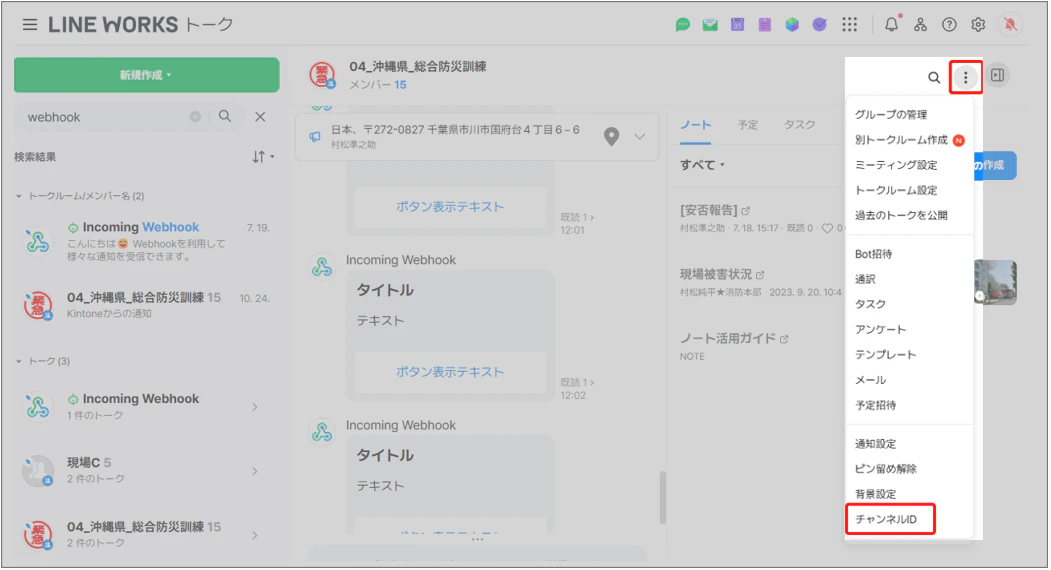Open 04_沖縄県_総合防災訓練 result dated 10. 24.
Image resolution: width=1051 pixels, height=570 pixels.
coord(147,305)
